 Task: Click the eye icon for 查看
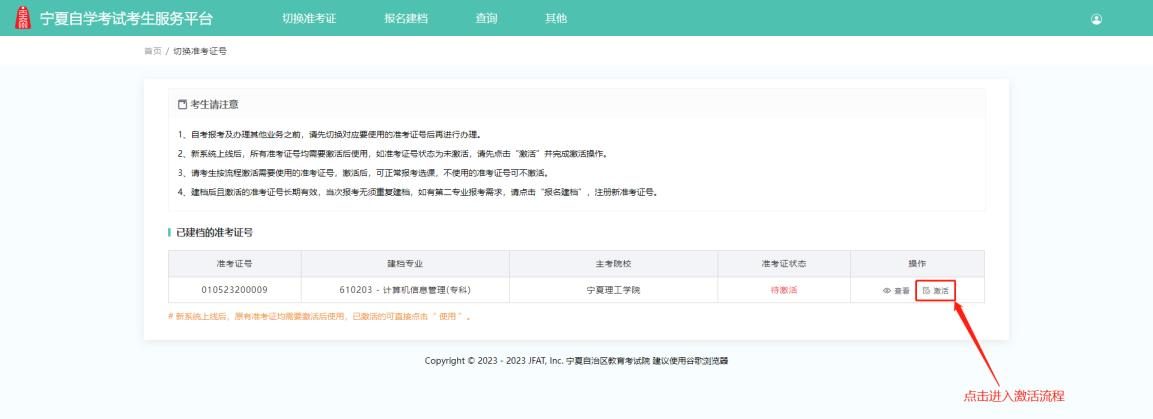tap(886, 290)
